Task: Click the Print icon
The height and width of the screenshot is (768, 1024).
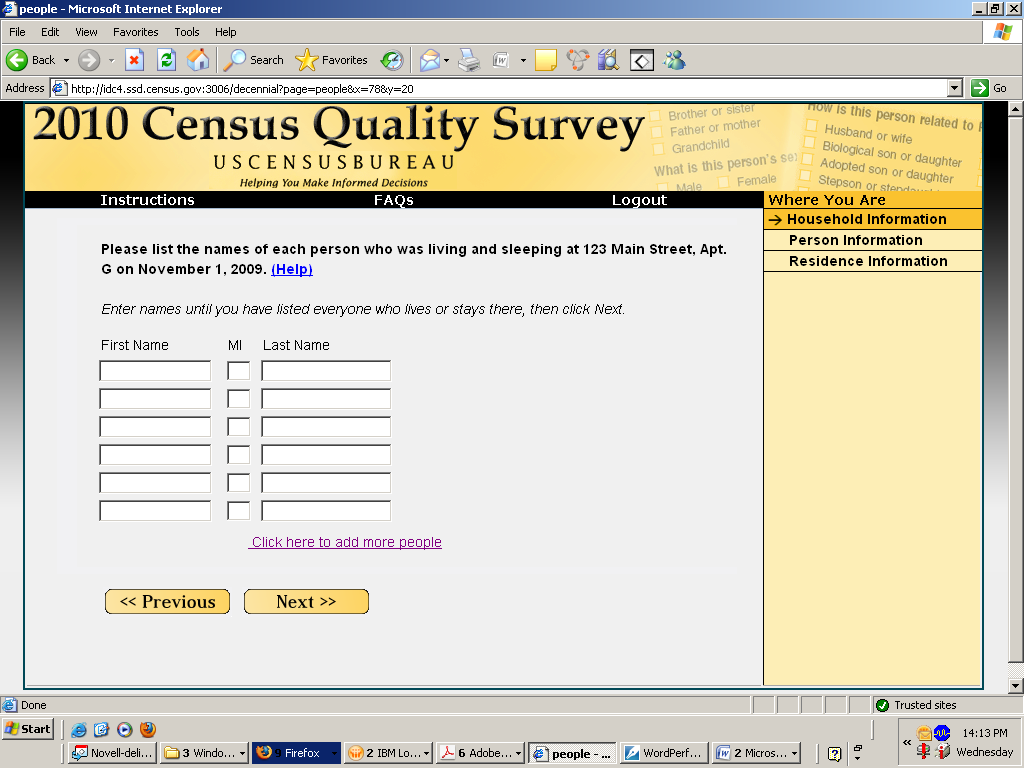Action: 469,60
